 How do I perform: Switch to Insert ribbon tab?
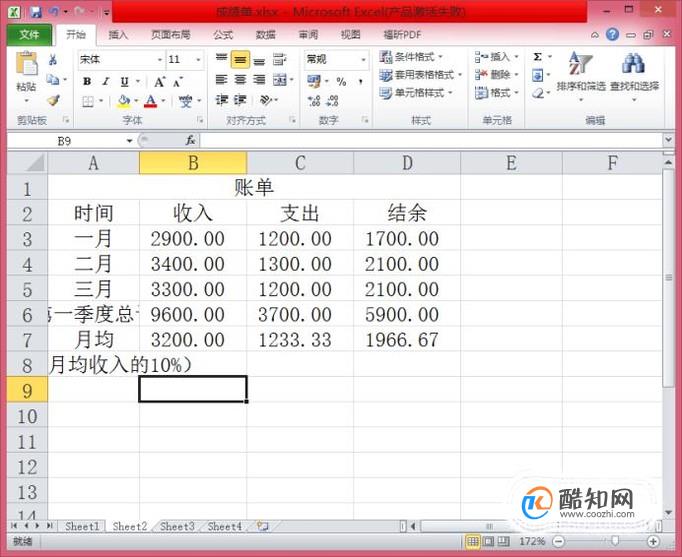click(118, 35)
